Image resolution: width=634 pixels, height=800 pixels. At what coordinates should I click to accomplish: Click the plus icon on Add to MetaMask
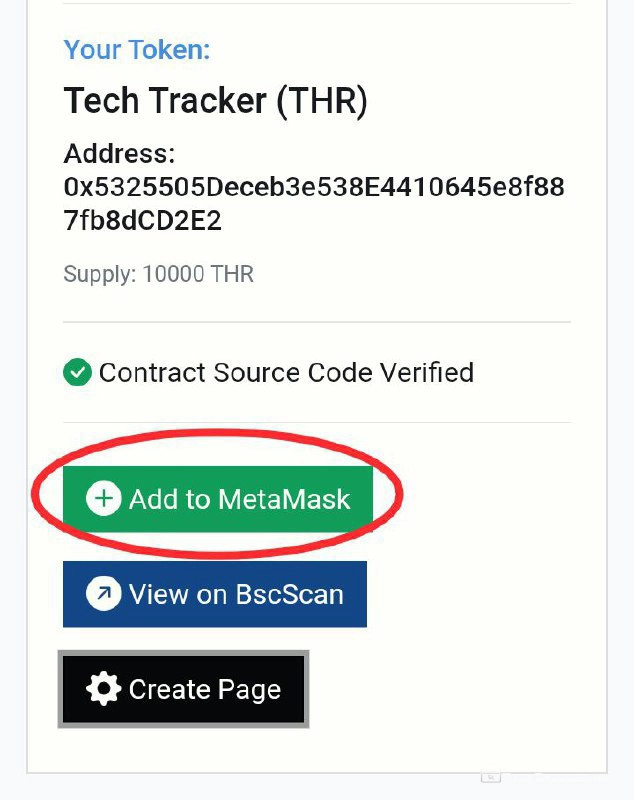click(x=104, y=498)
